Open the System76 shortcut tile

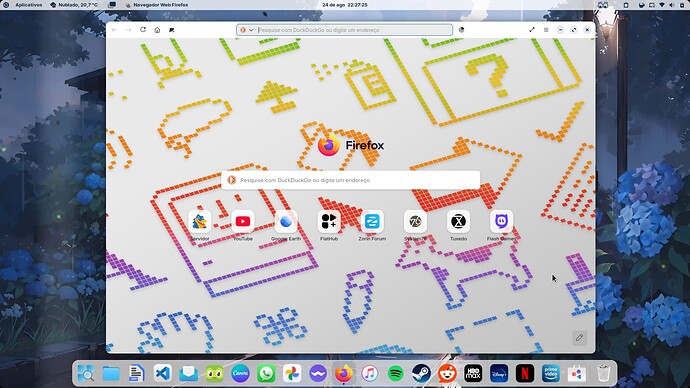tap(415, 226)
